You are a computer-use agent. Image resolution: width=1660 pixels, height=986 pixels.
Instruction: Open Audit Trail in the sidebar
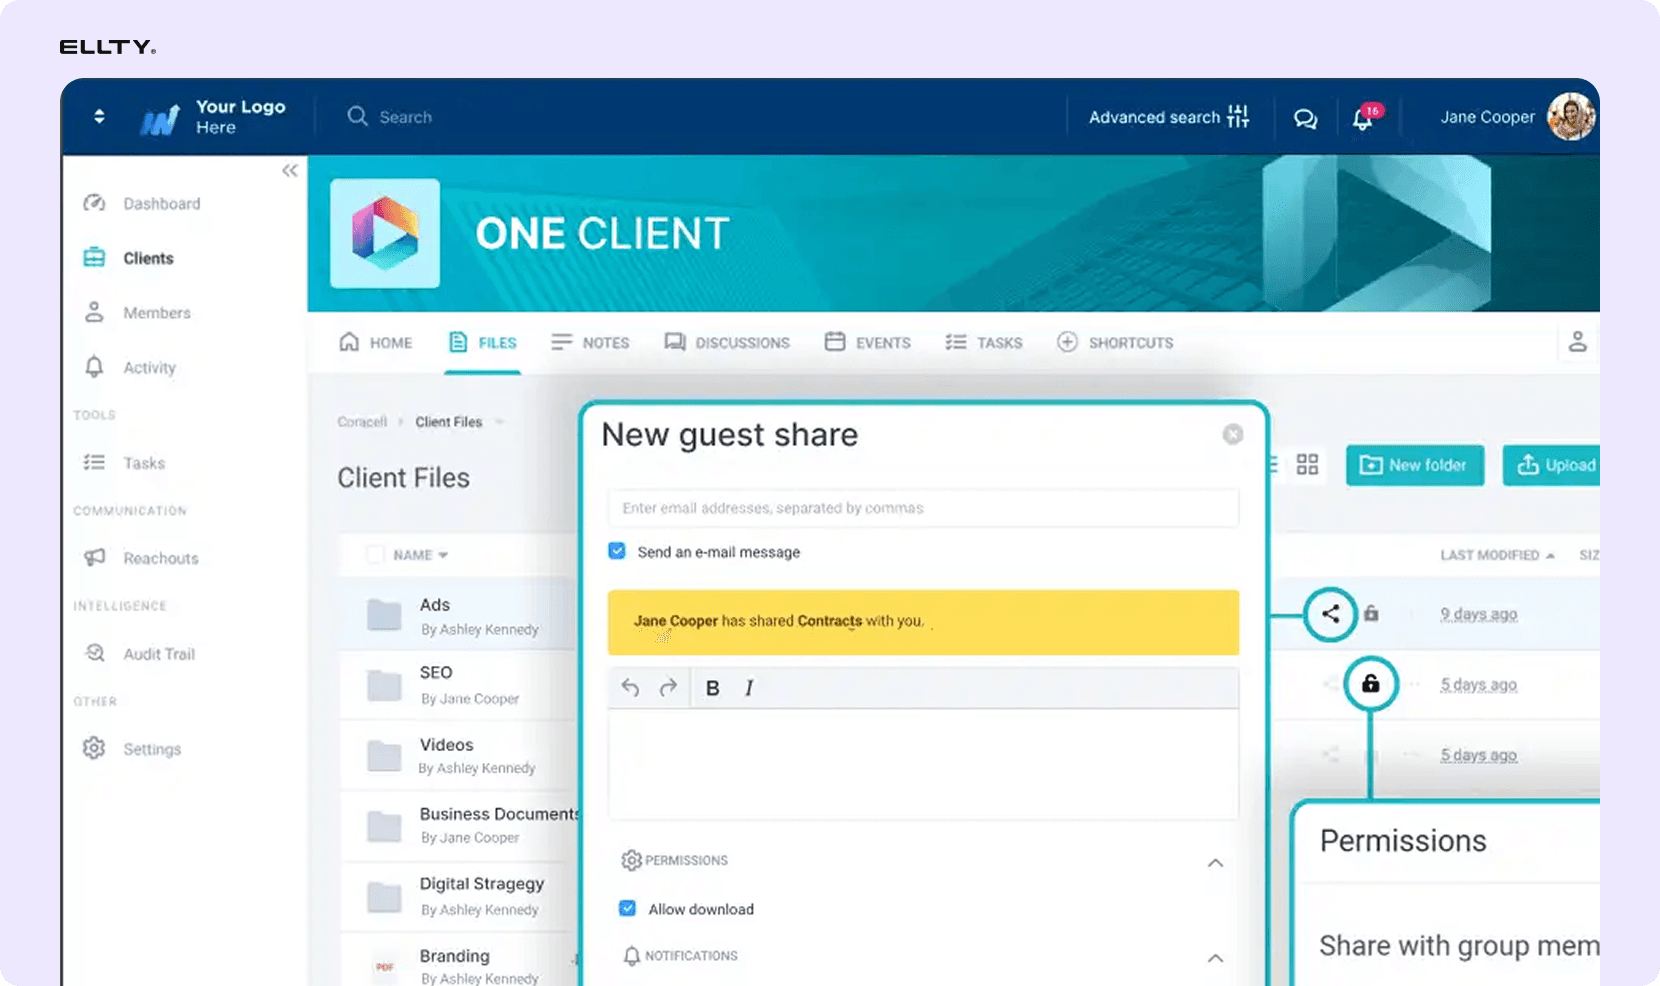[x=140, y=654]
